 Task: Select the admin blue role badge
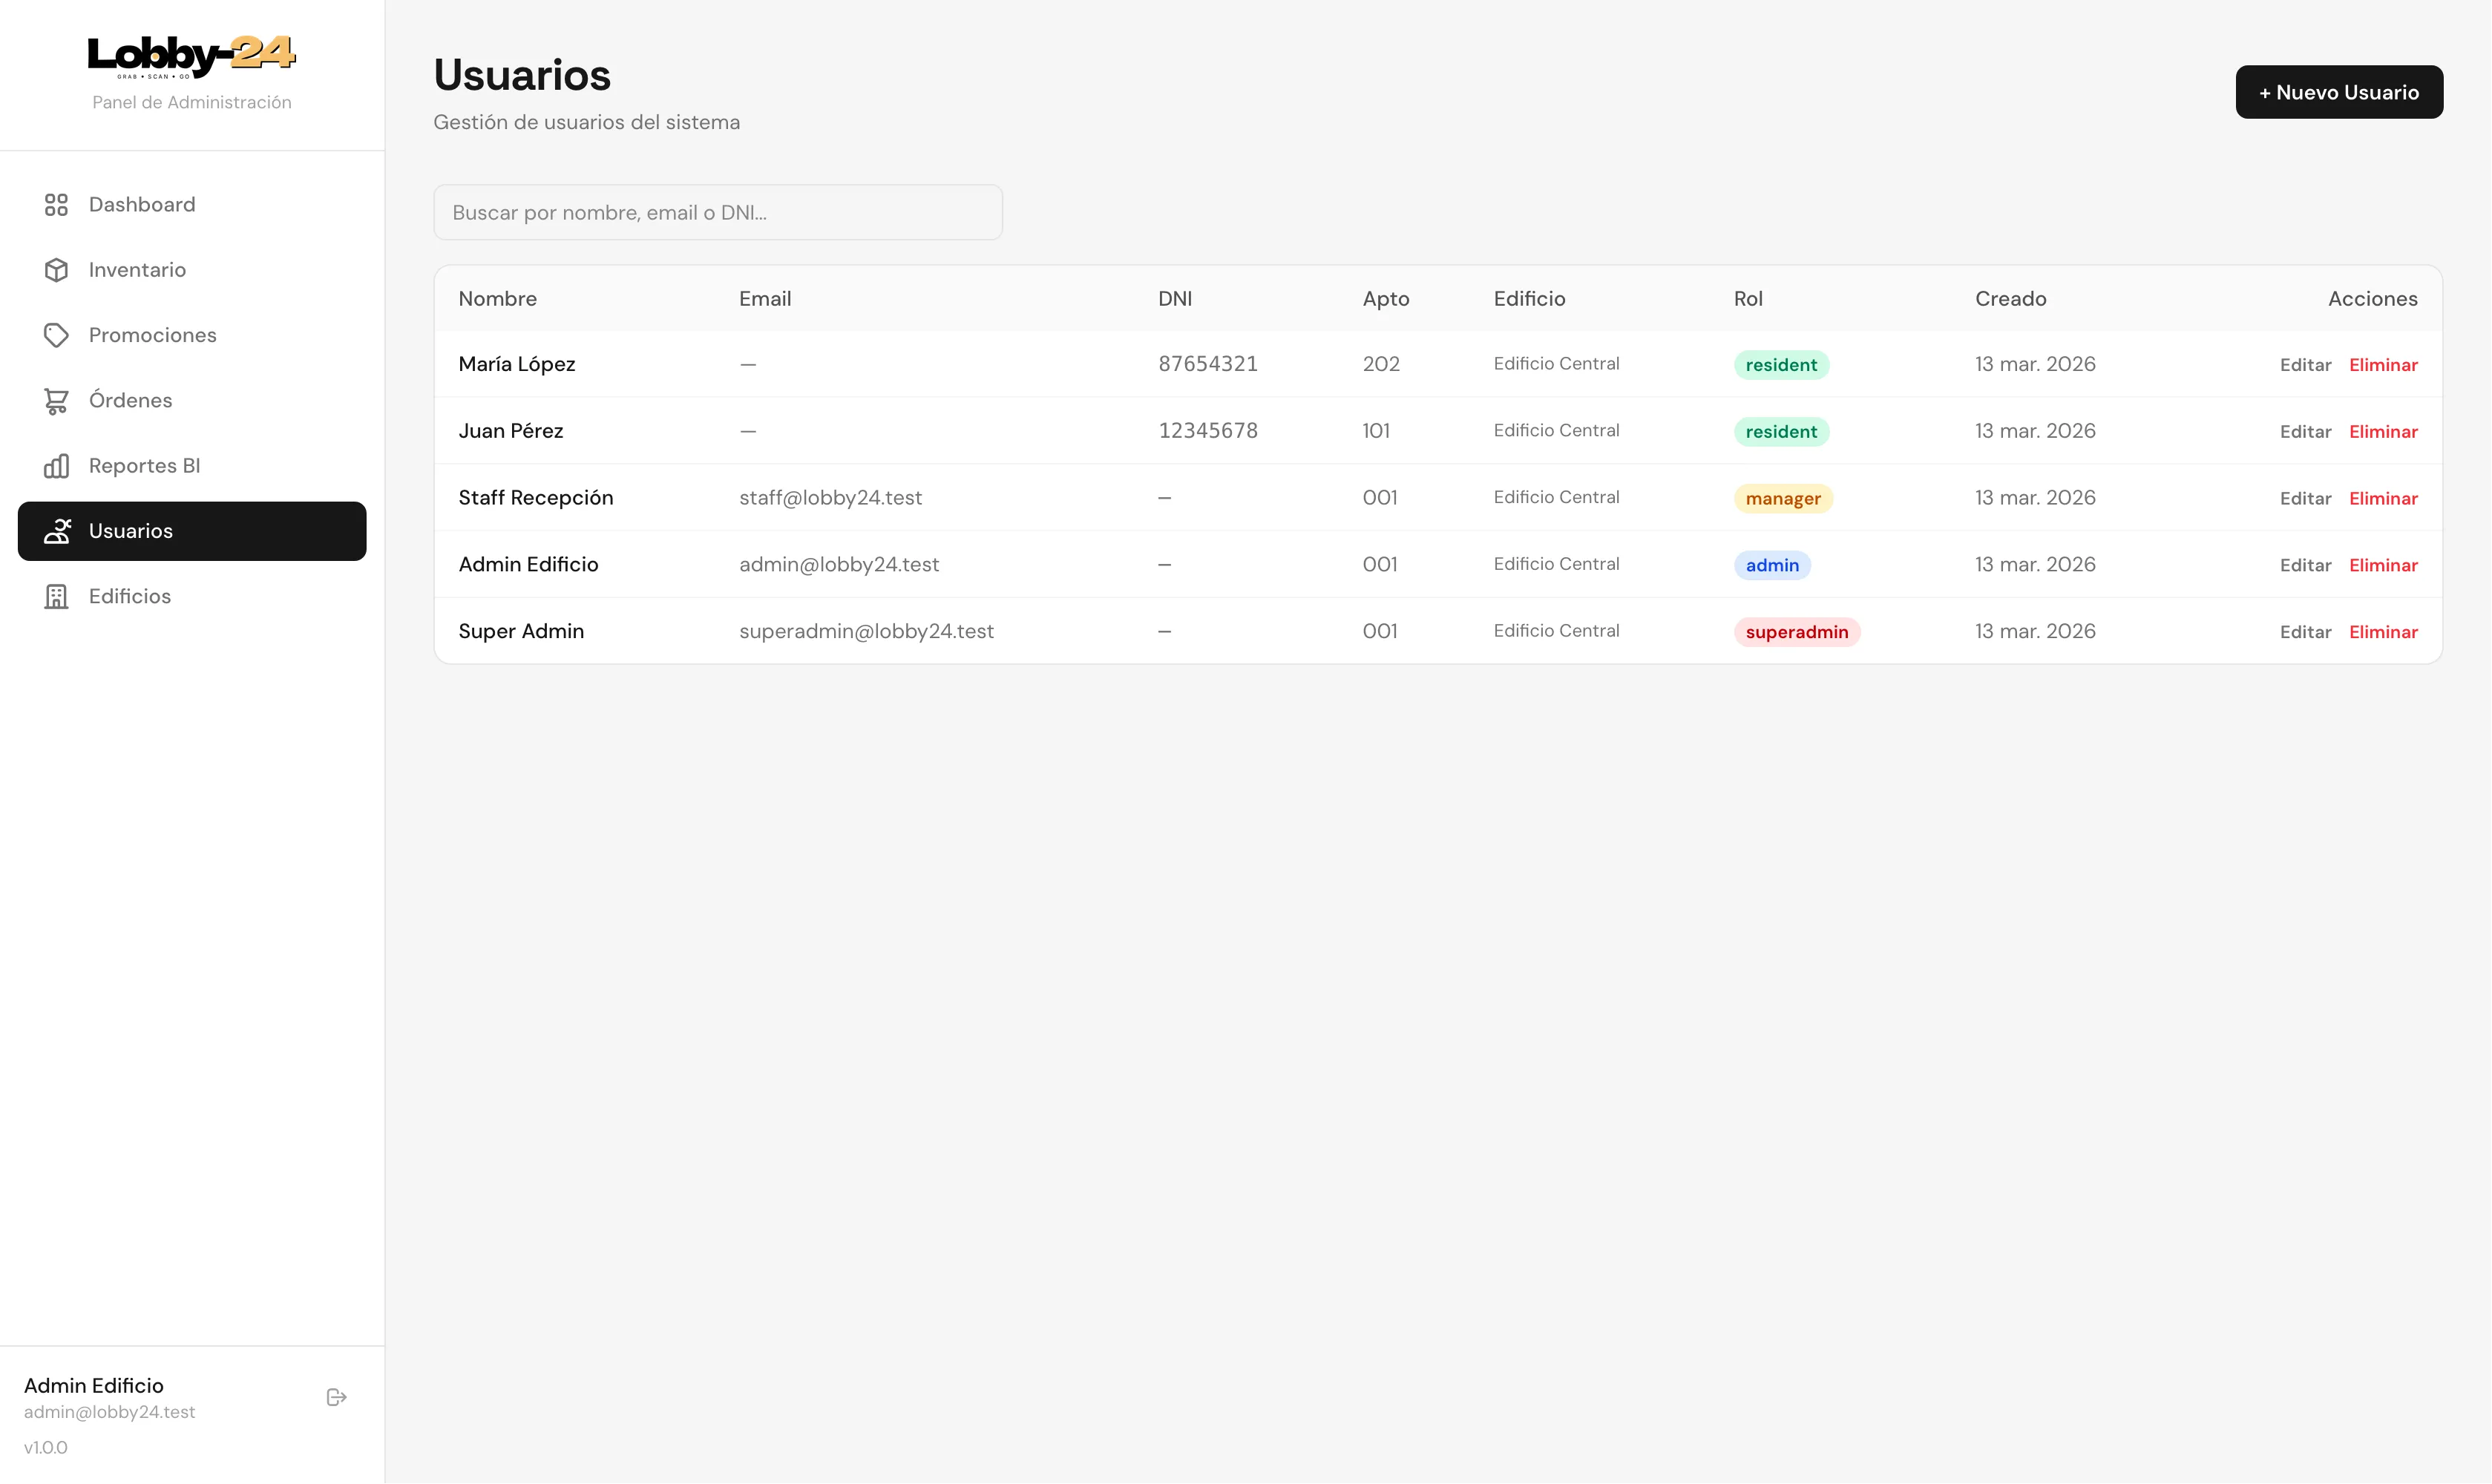tap(1771, 565)
